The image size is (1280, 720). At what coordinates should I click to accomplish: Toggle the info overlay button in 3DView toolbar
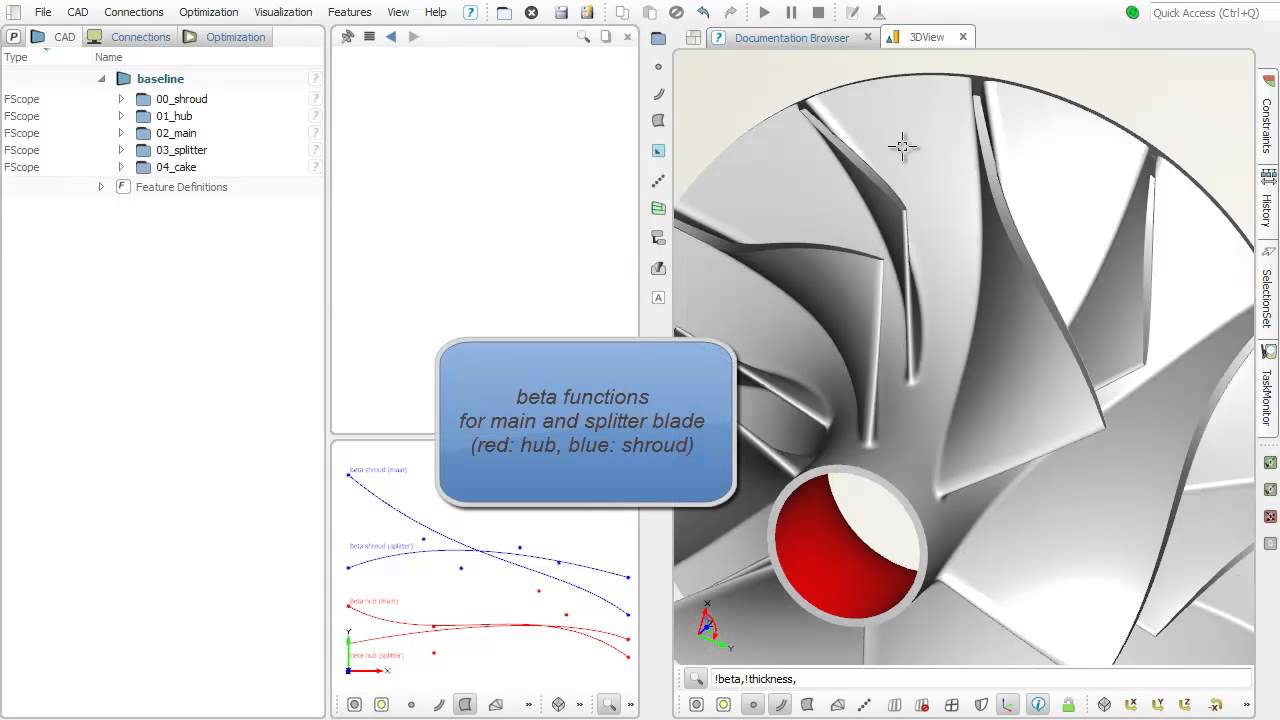click(1038, 705)
